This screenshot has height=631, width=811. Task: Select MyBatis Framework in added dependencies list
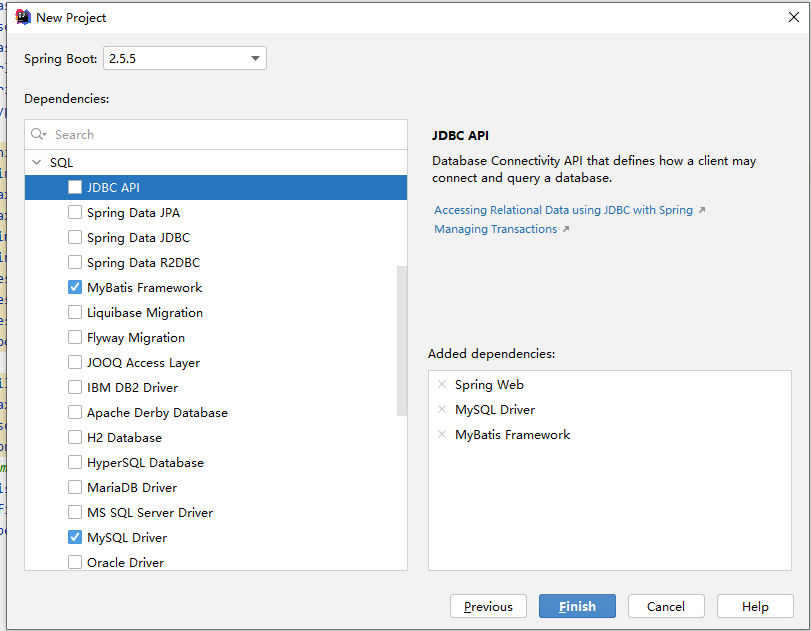(513, 434)
